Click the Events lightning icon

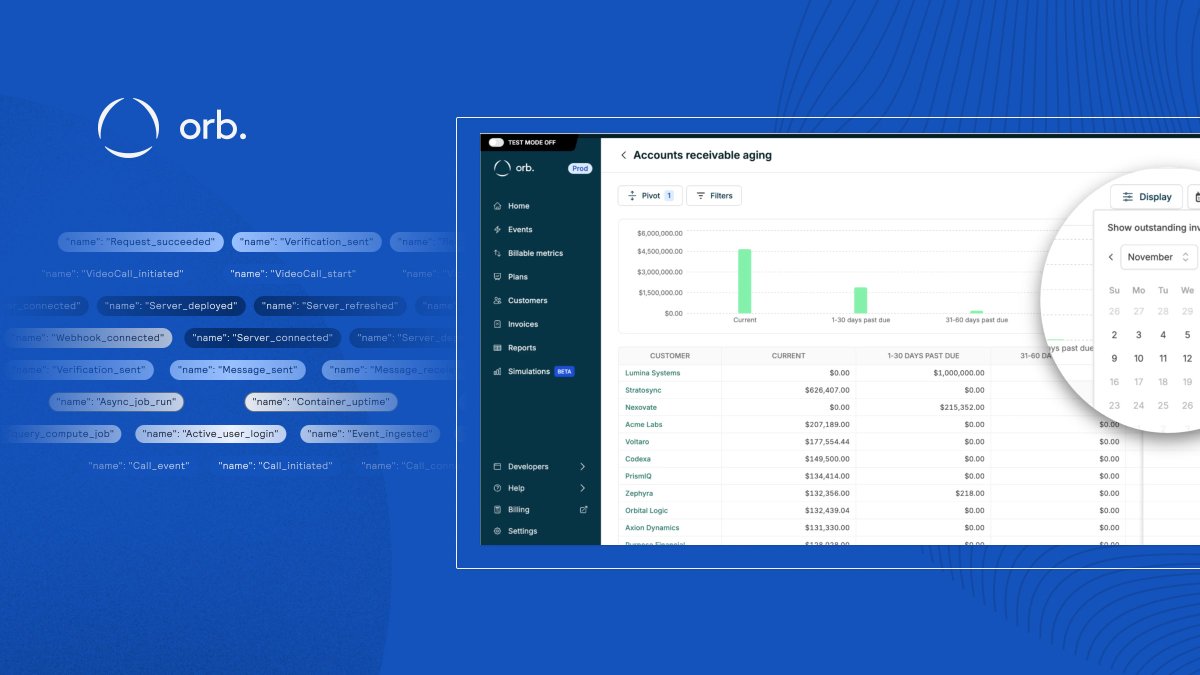[497, 230]
